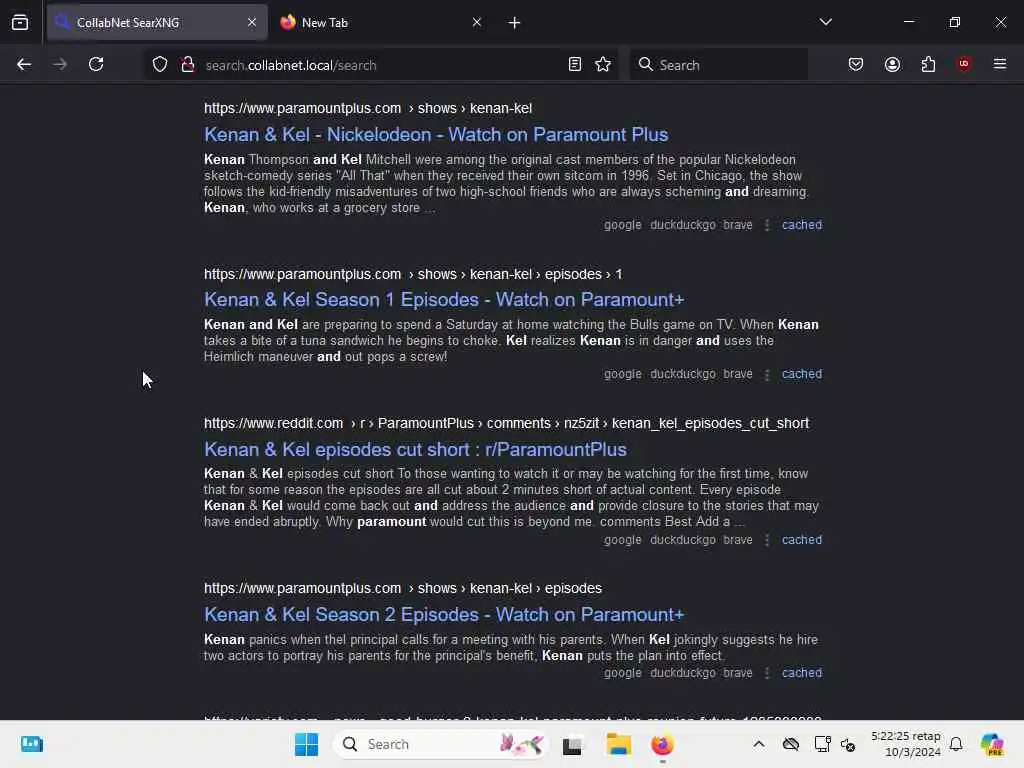Click paramountplus.com URL above Season 2 result

point(403,588)
